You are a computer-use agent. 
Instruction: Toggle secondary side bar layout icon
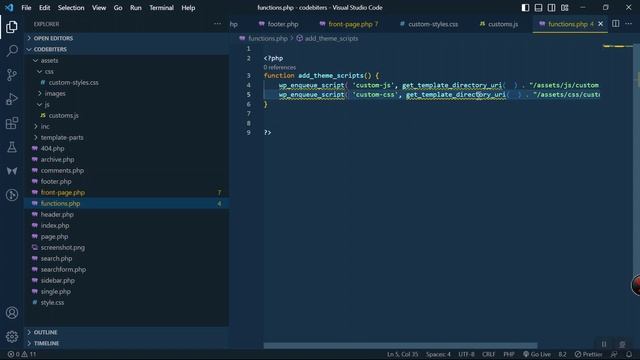point(551,7)
